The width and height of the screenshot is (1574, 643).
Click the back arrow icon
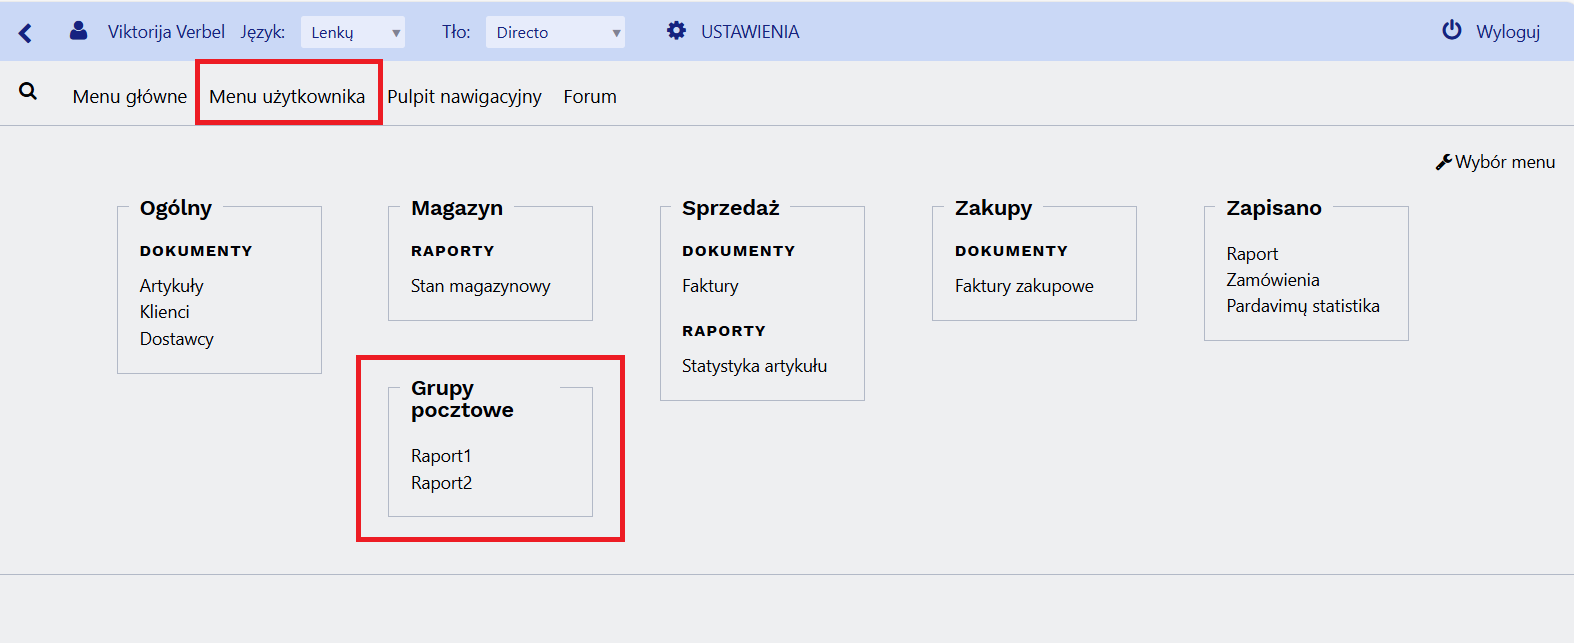tap(25, 33)
